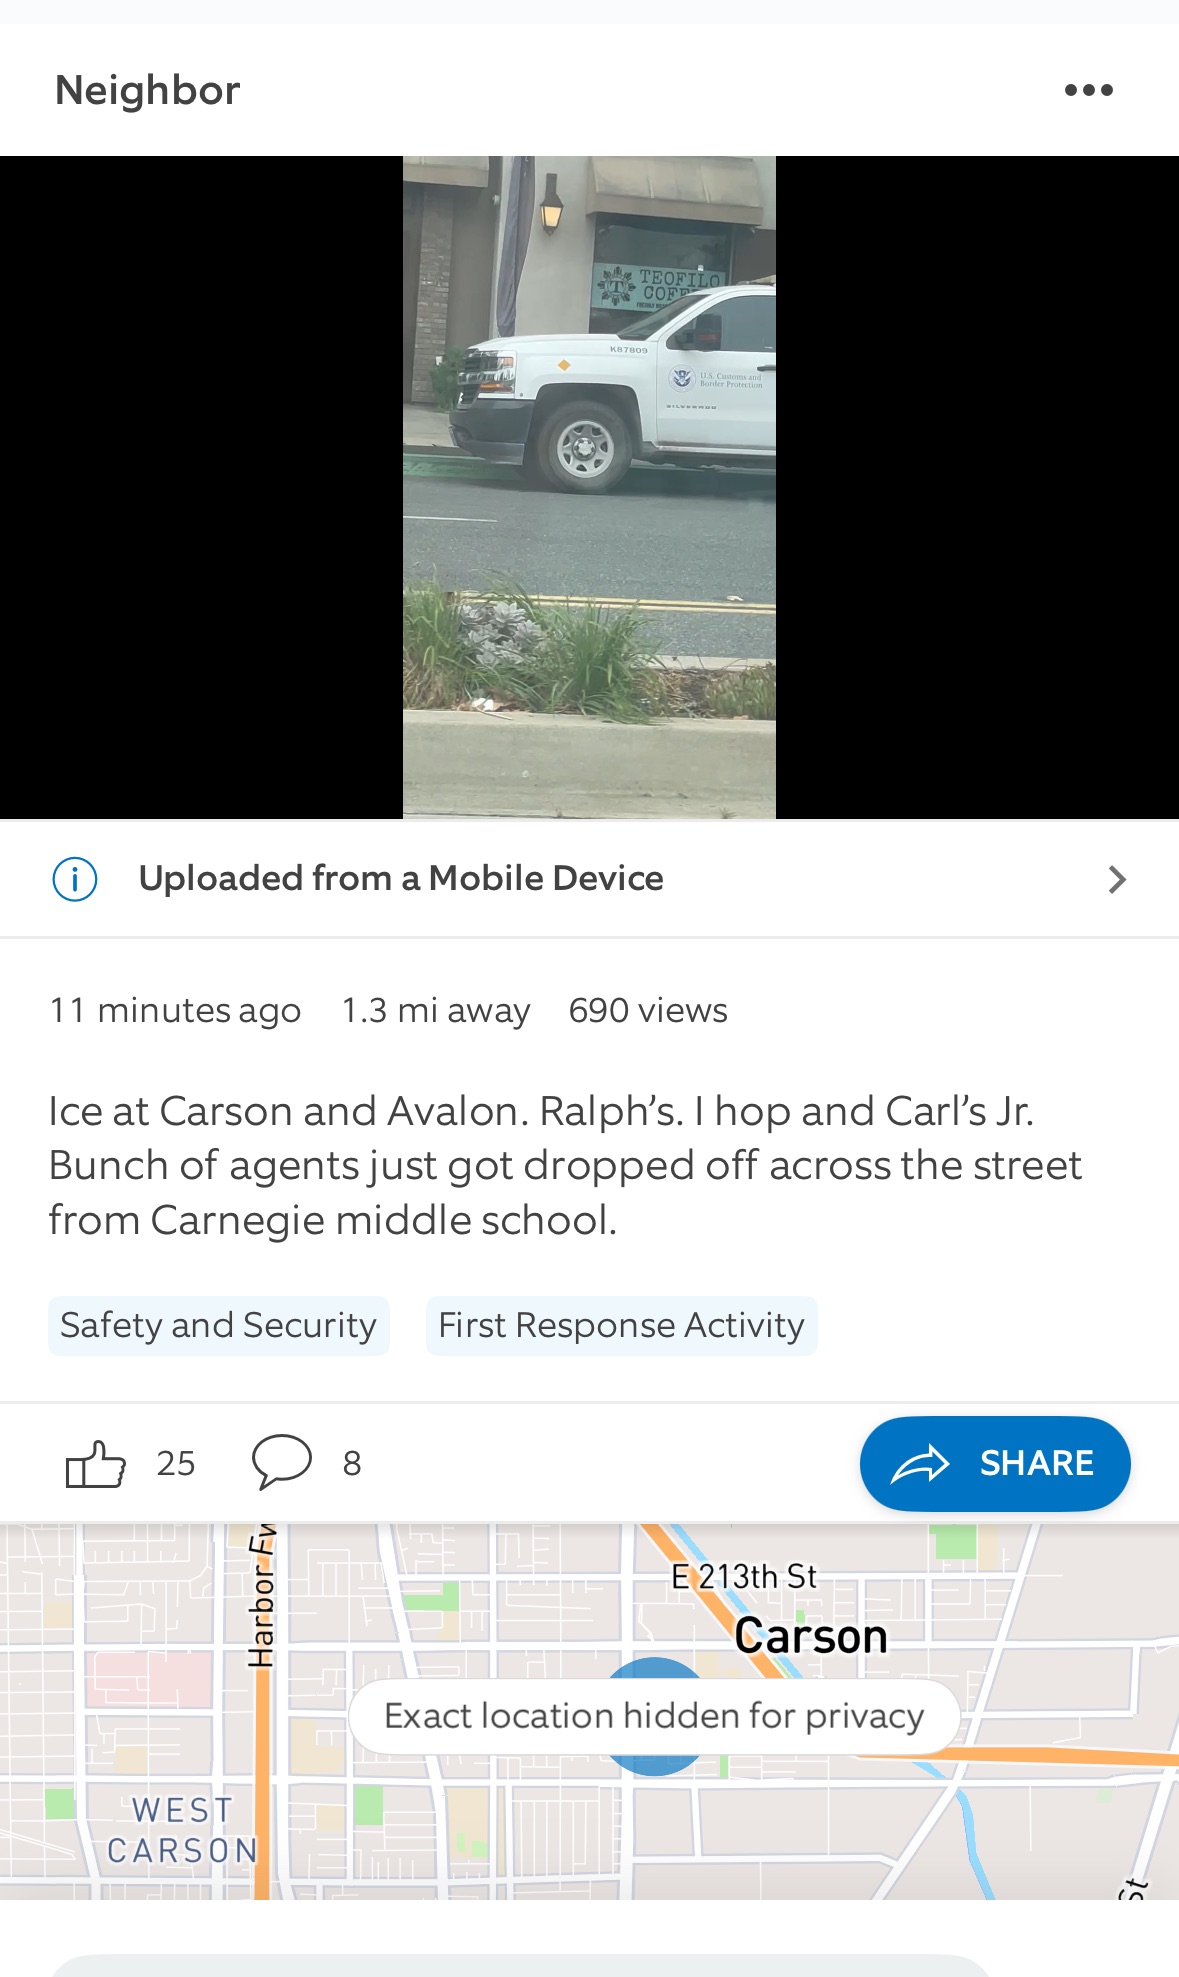
Task: Click the Carson label on map
Action: (811, 1637)
